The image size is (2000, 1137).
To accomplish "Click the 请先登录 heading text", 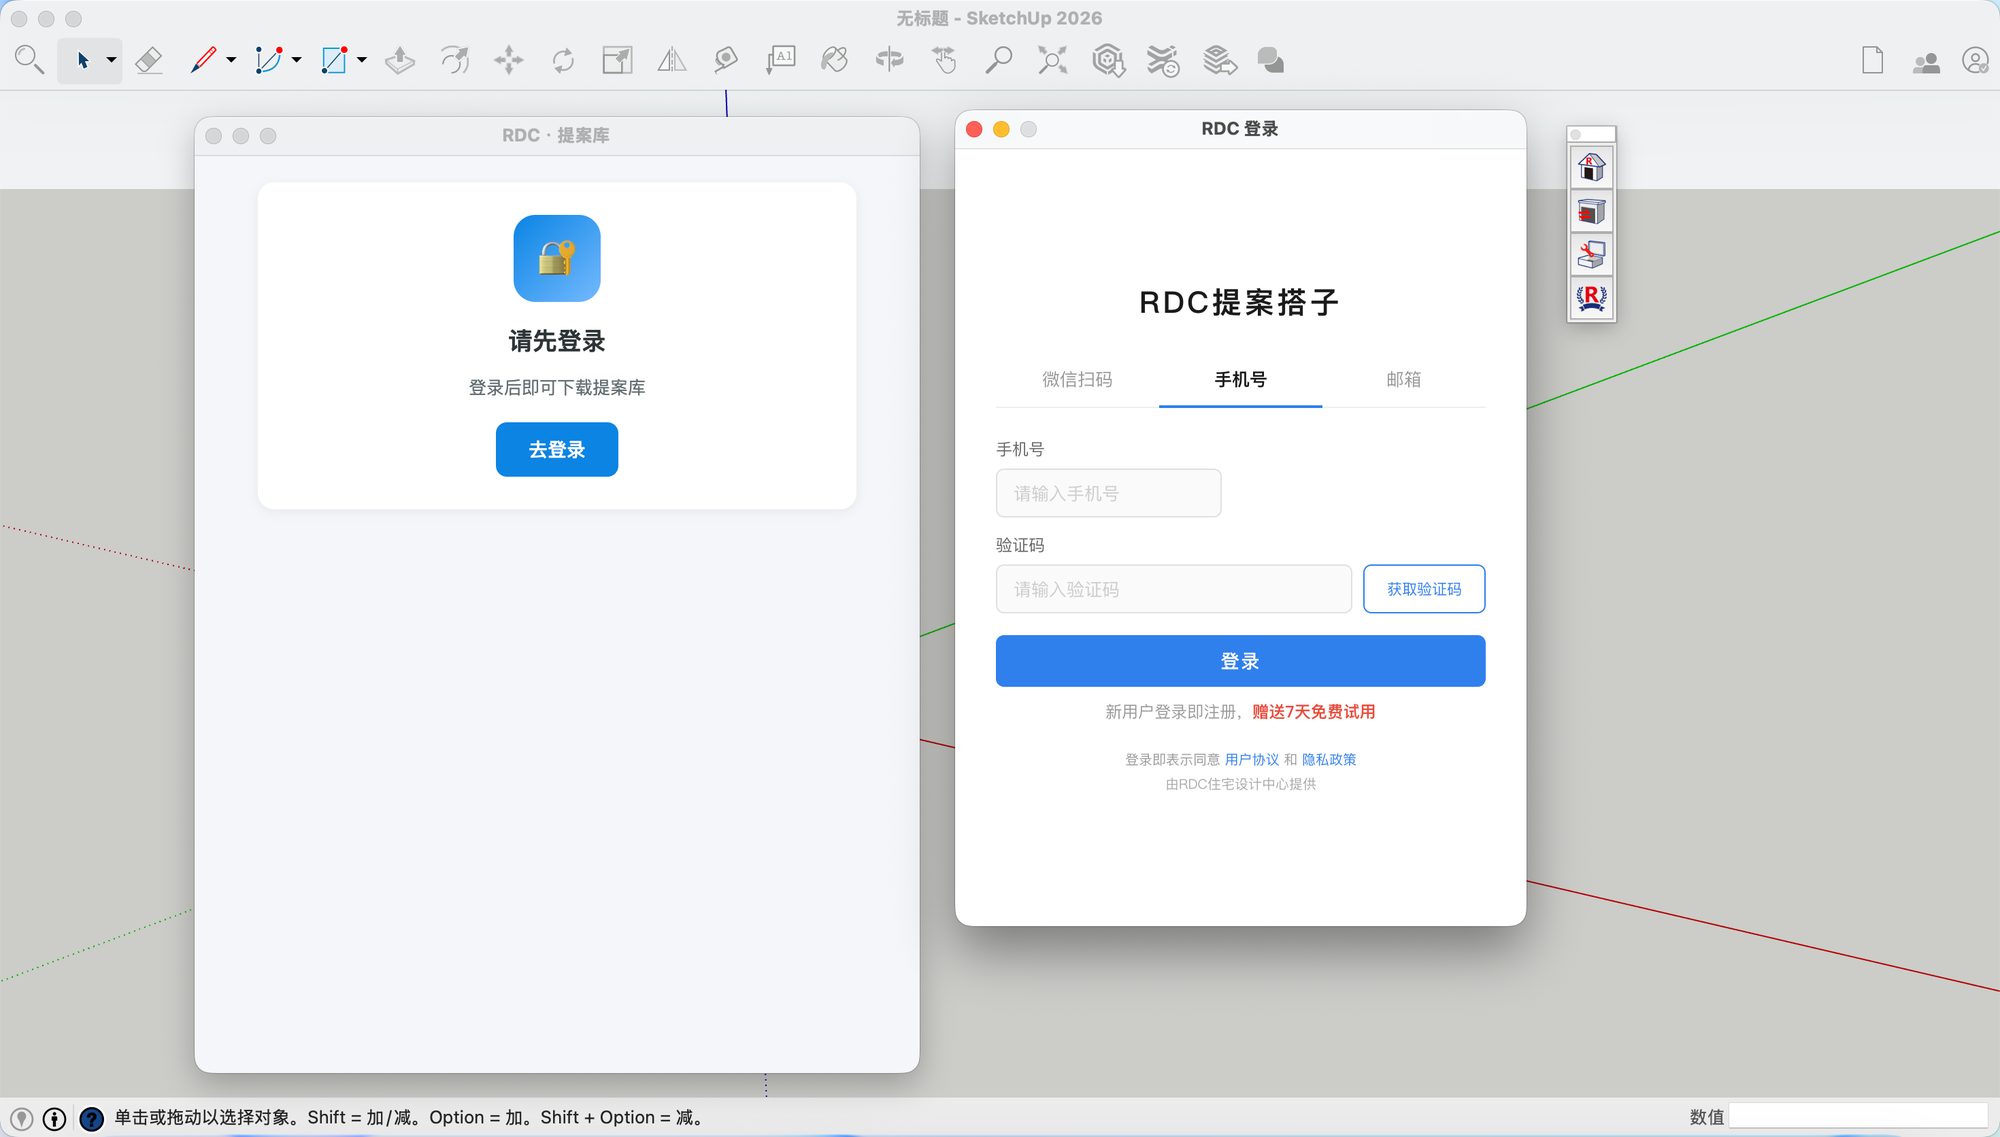I will (557, 341).
